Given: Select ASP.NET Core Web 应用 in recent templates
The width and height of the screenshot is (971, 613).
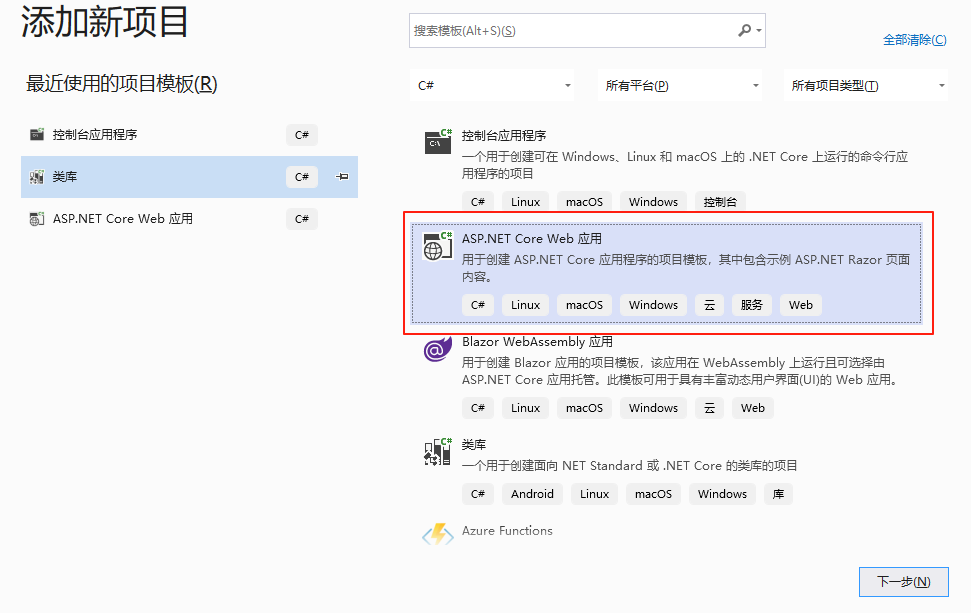Looking at the screenshot, I should click(x=189, y=219).
